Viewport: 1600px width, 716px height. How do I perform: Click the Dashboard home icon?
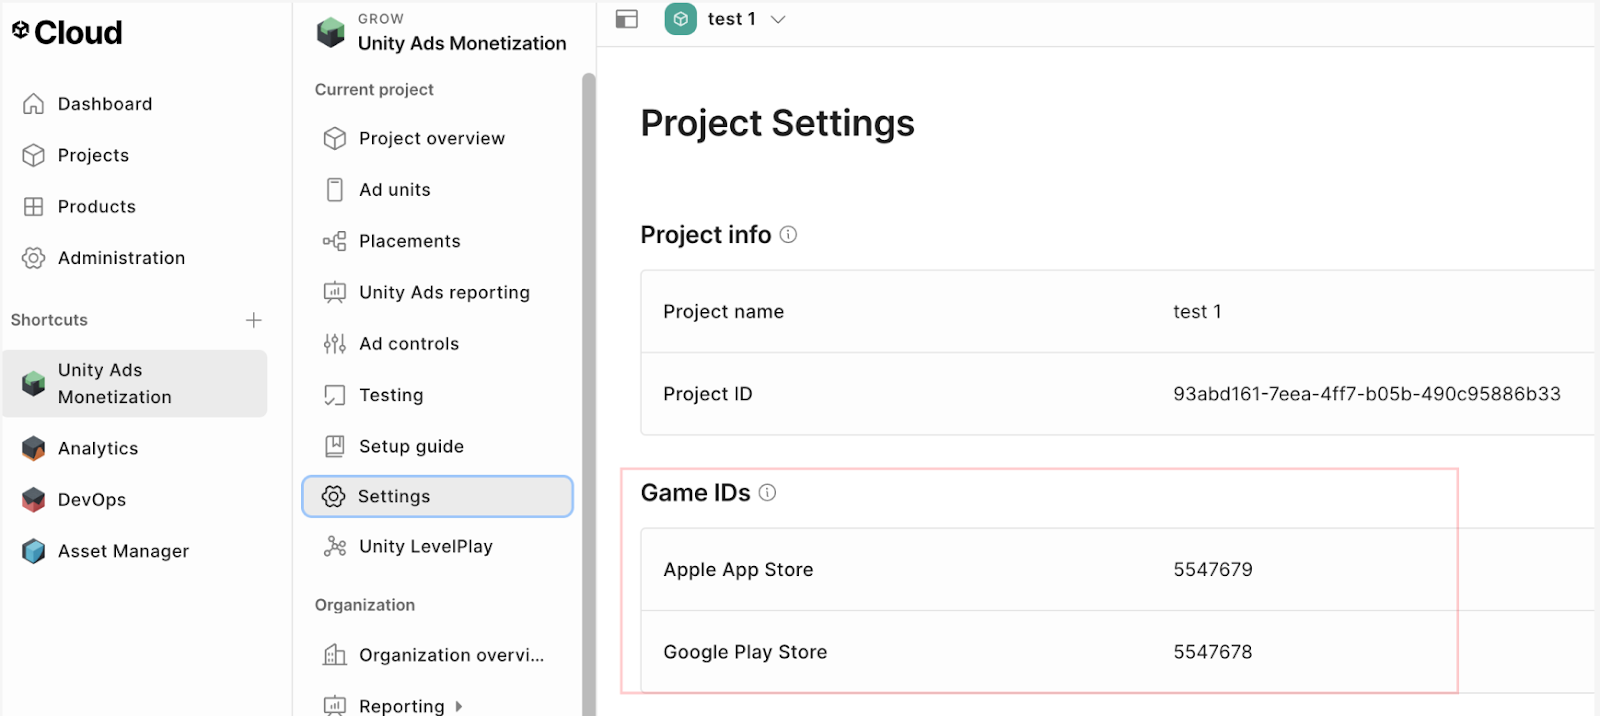pyautogui.click(x=33, y=104)
